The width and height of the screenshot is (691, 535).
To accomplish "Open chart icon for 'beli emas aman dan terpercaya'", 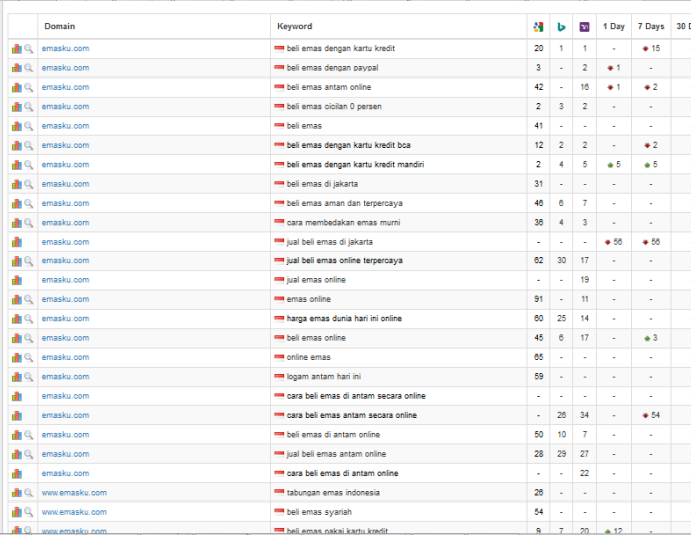I will pos(17,204).
